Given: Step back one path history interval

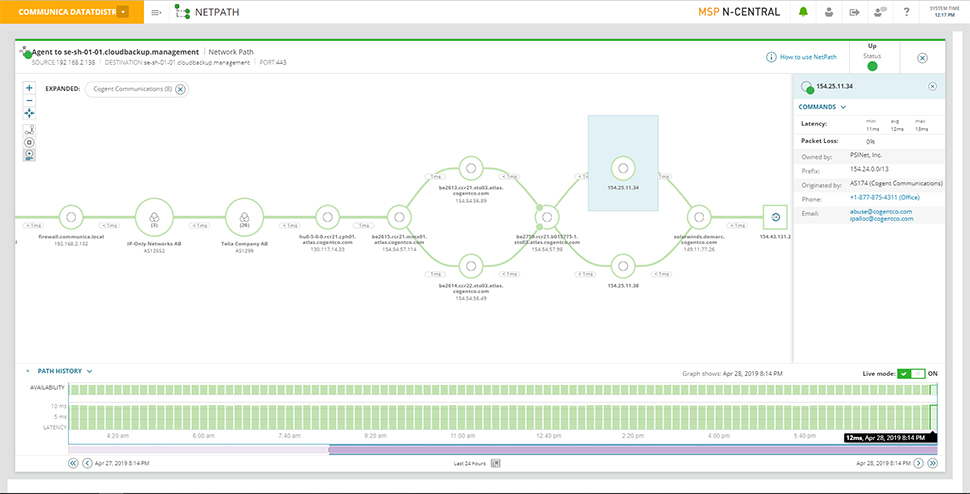Looking at the screenshot, I should coord(87,462).
